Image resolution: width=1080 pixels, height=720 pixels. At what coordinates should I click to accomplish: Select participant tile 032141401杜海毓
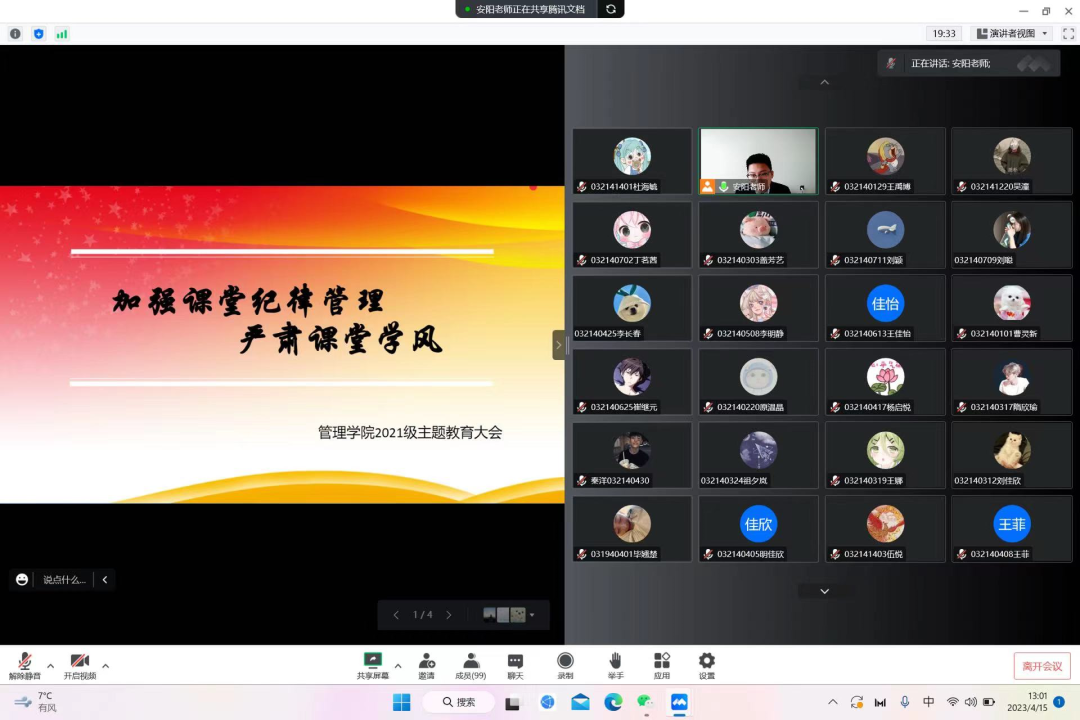pos(632,161)
